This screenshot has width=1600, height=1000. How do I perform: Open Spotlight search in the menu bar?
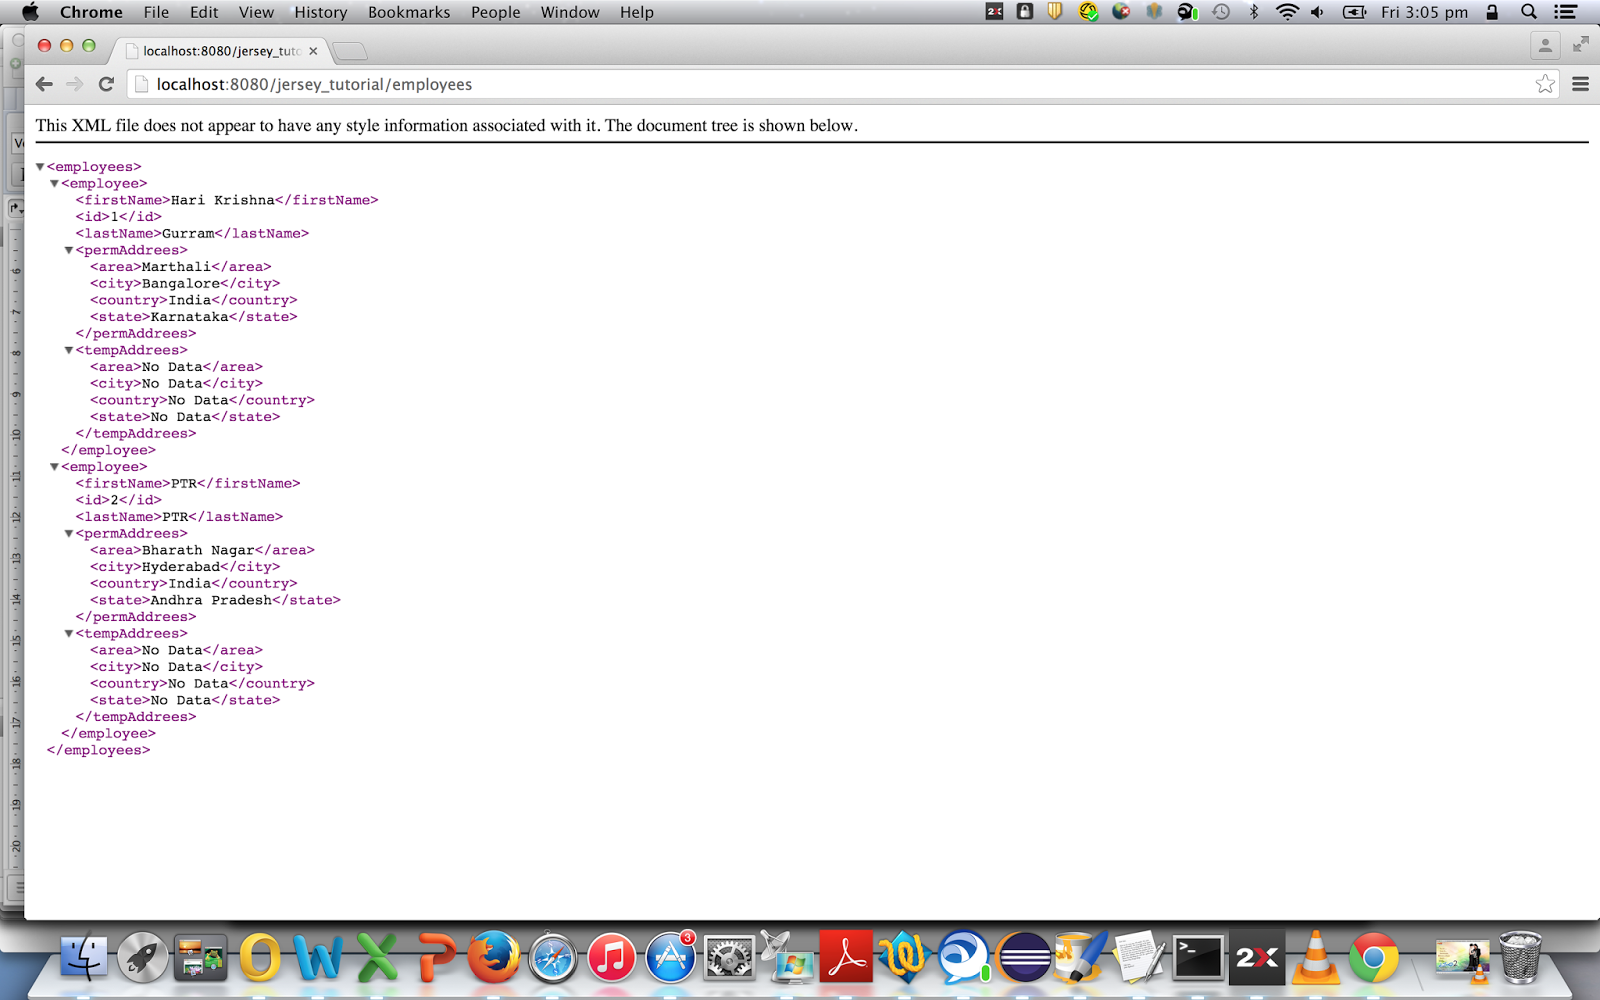click(1527, 12)
